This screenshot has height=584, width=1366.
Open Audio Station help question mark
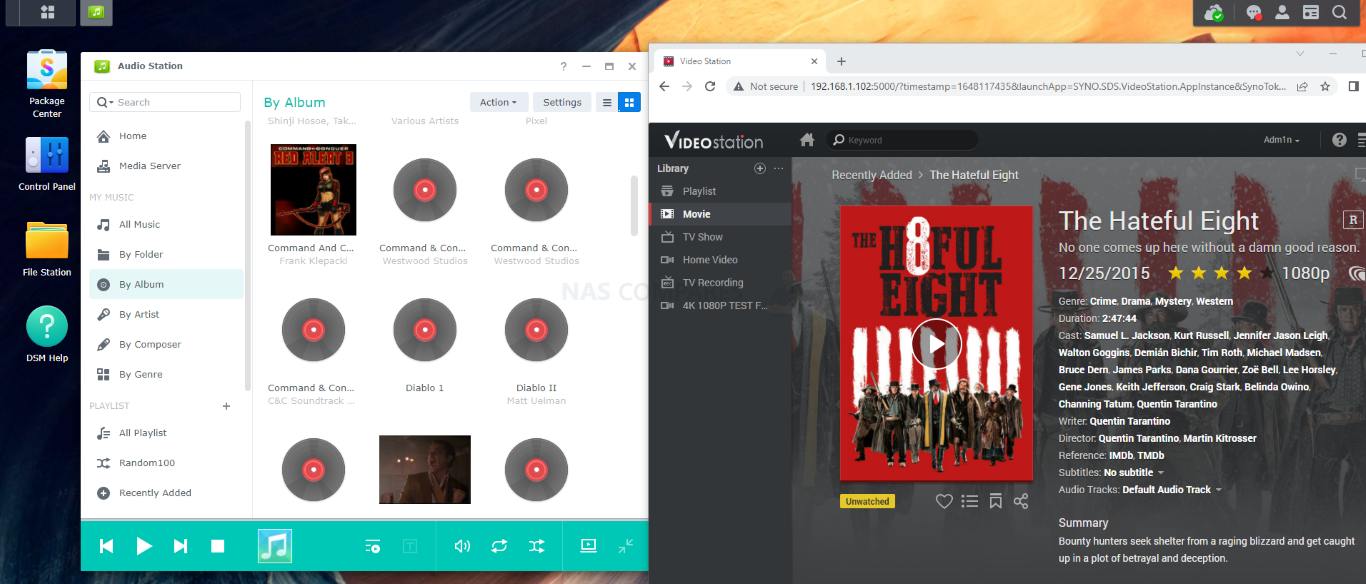(x=564, y=66)
